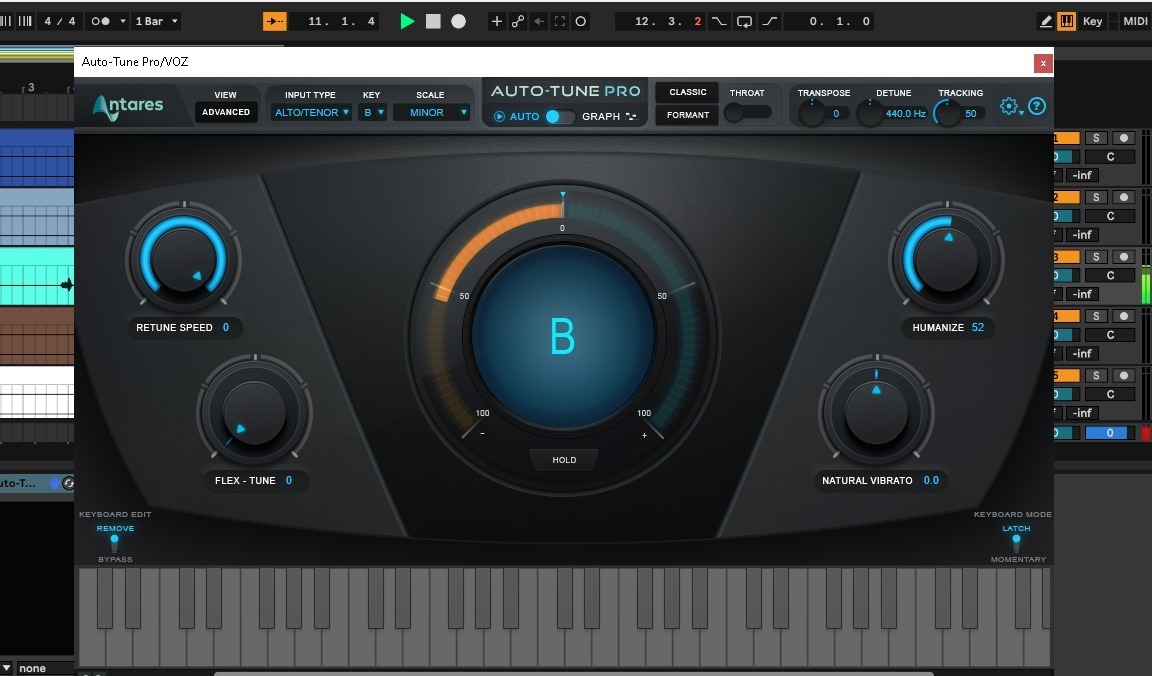Image resolution: width=1152 pixels, height=676 pixels.
Task: Click the Natural Vibrato value 0.0
Action: click(931, 480)
